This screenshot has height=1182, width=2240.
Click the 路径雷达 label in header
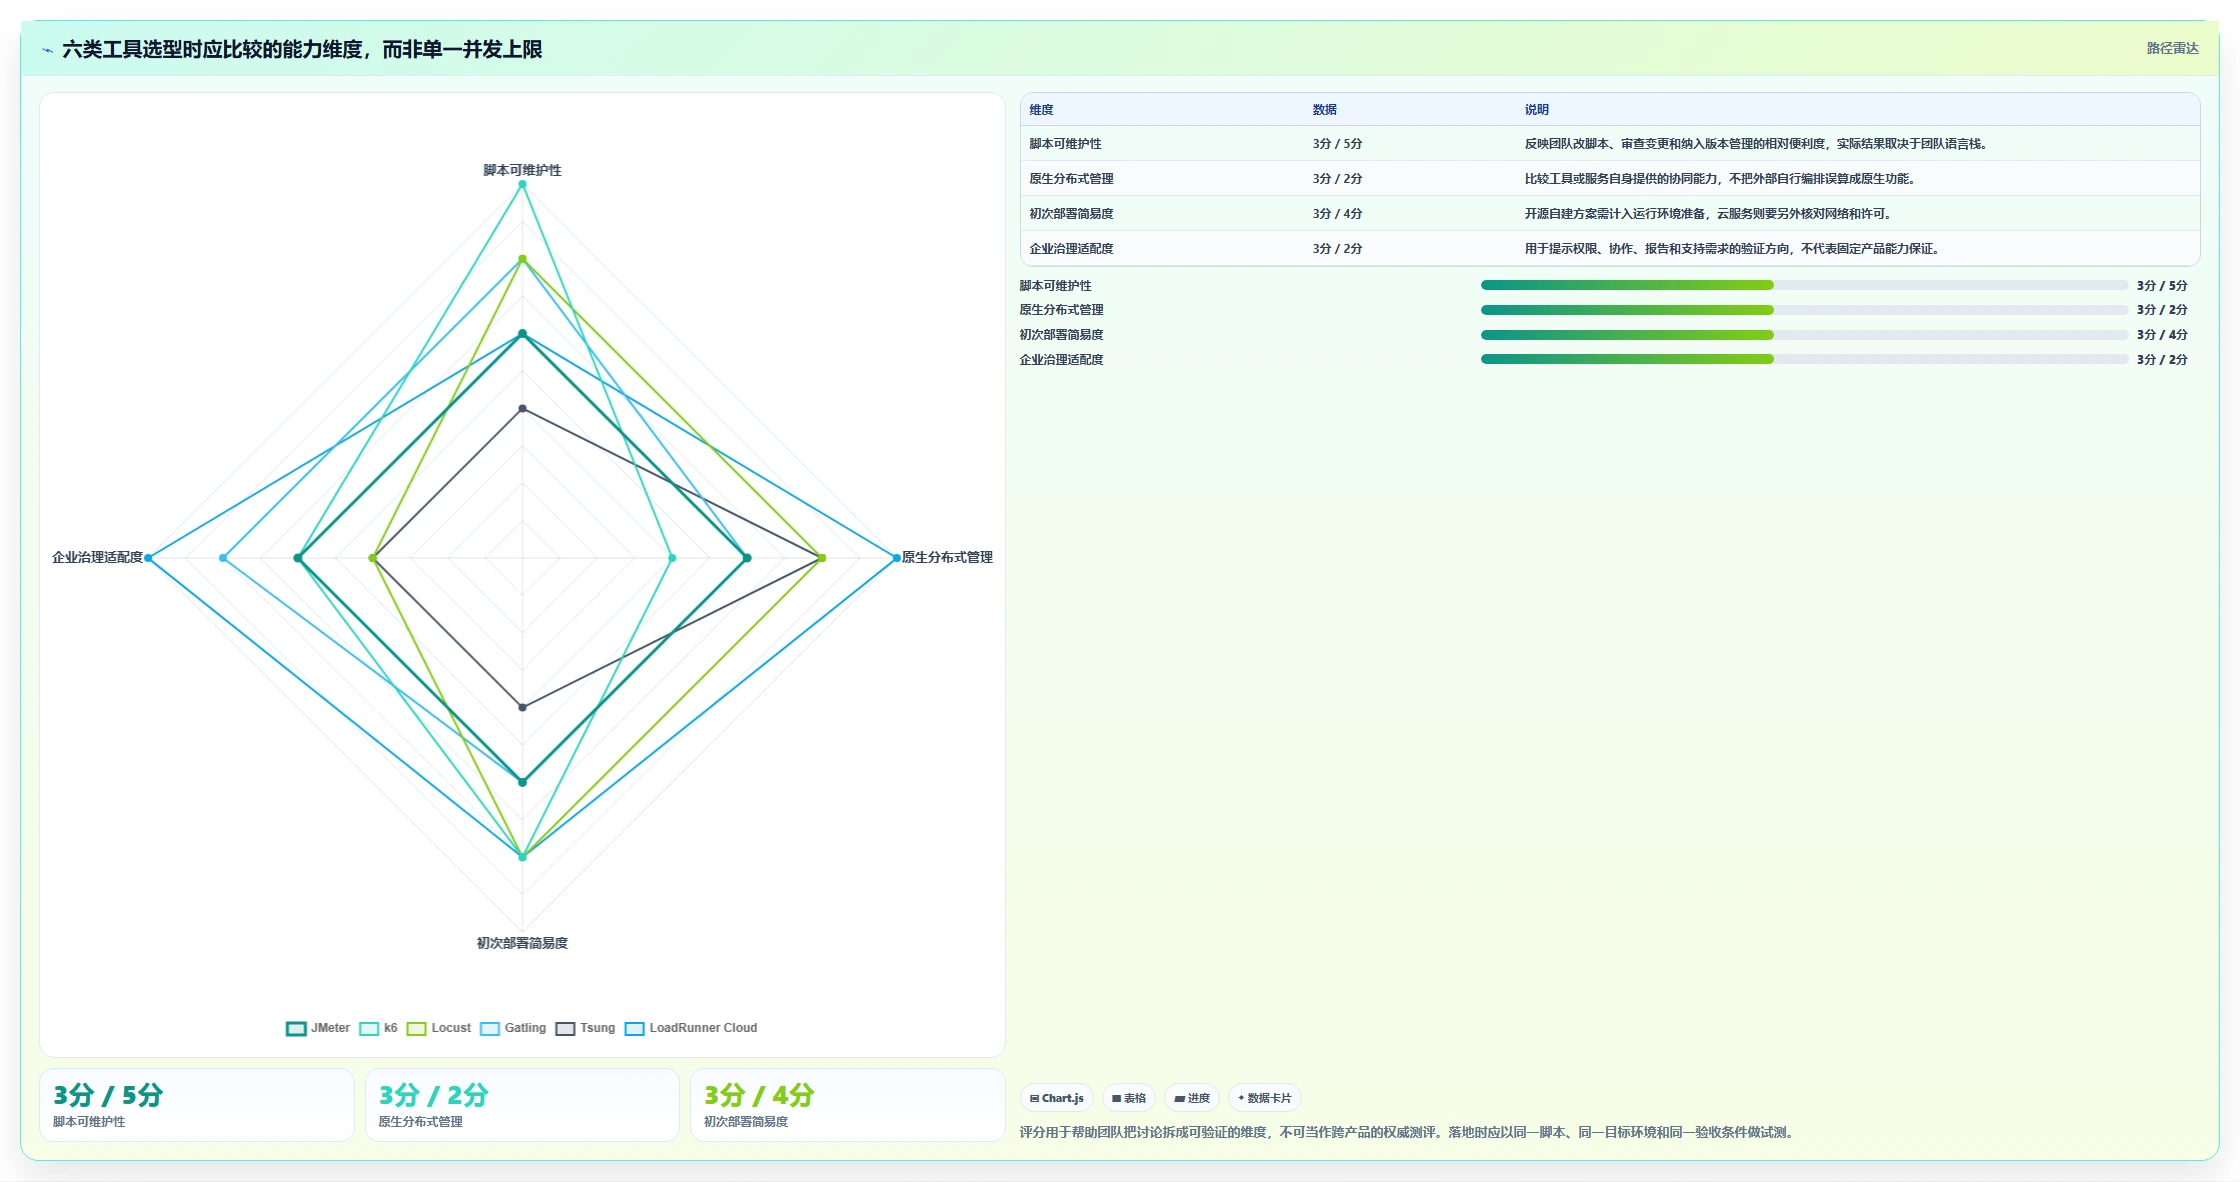coord(2172,48)
